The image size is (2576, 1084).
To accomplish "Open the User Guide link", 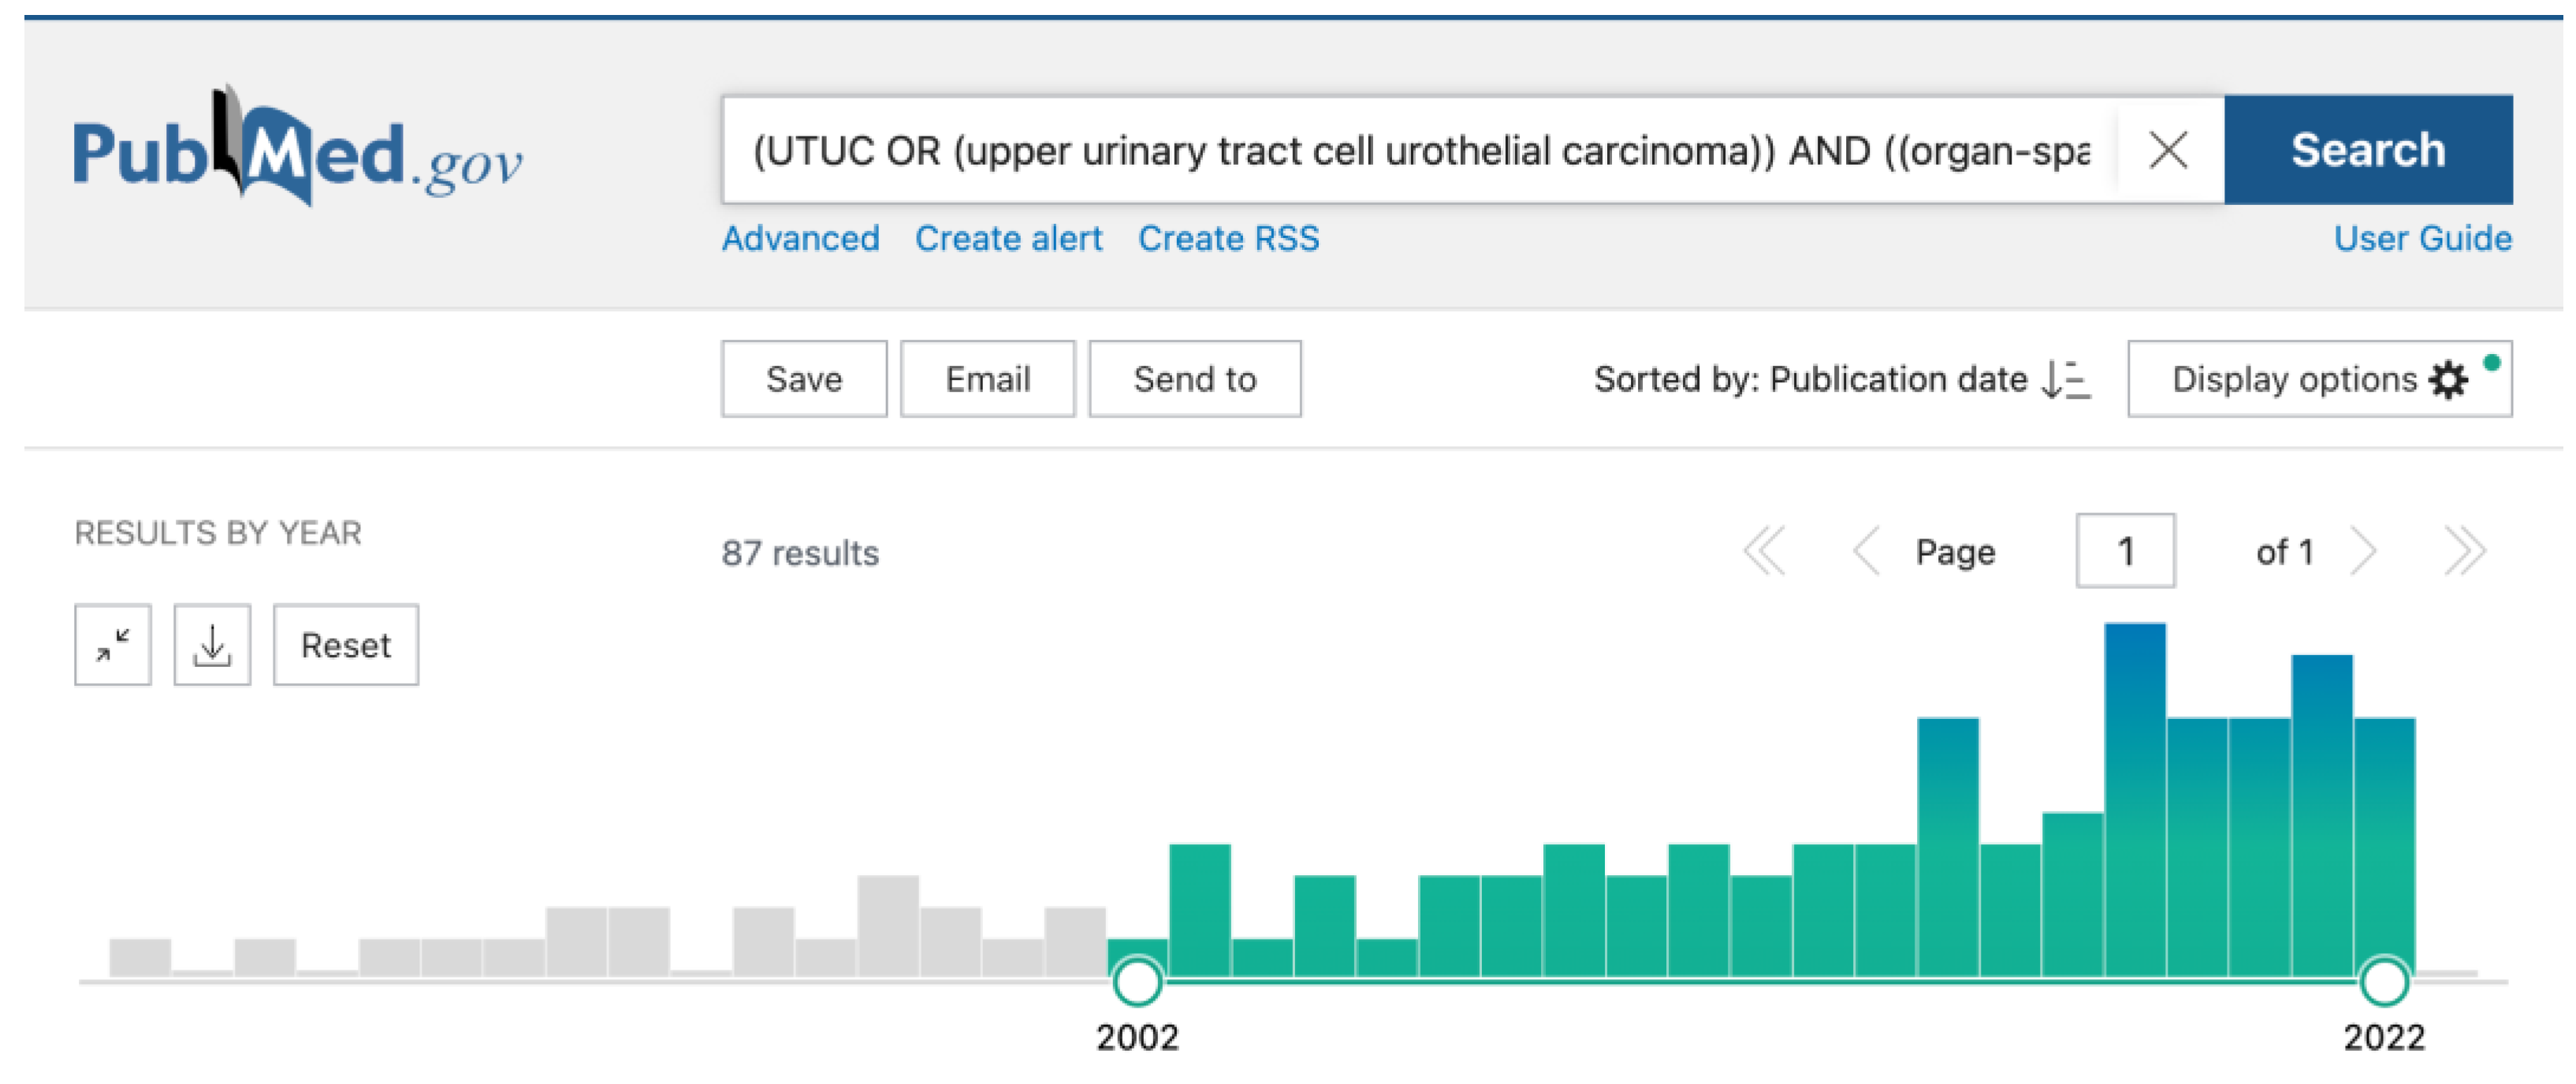I will click(2421, 239).
